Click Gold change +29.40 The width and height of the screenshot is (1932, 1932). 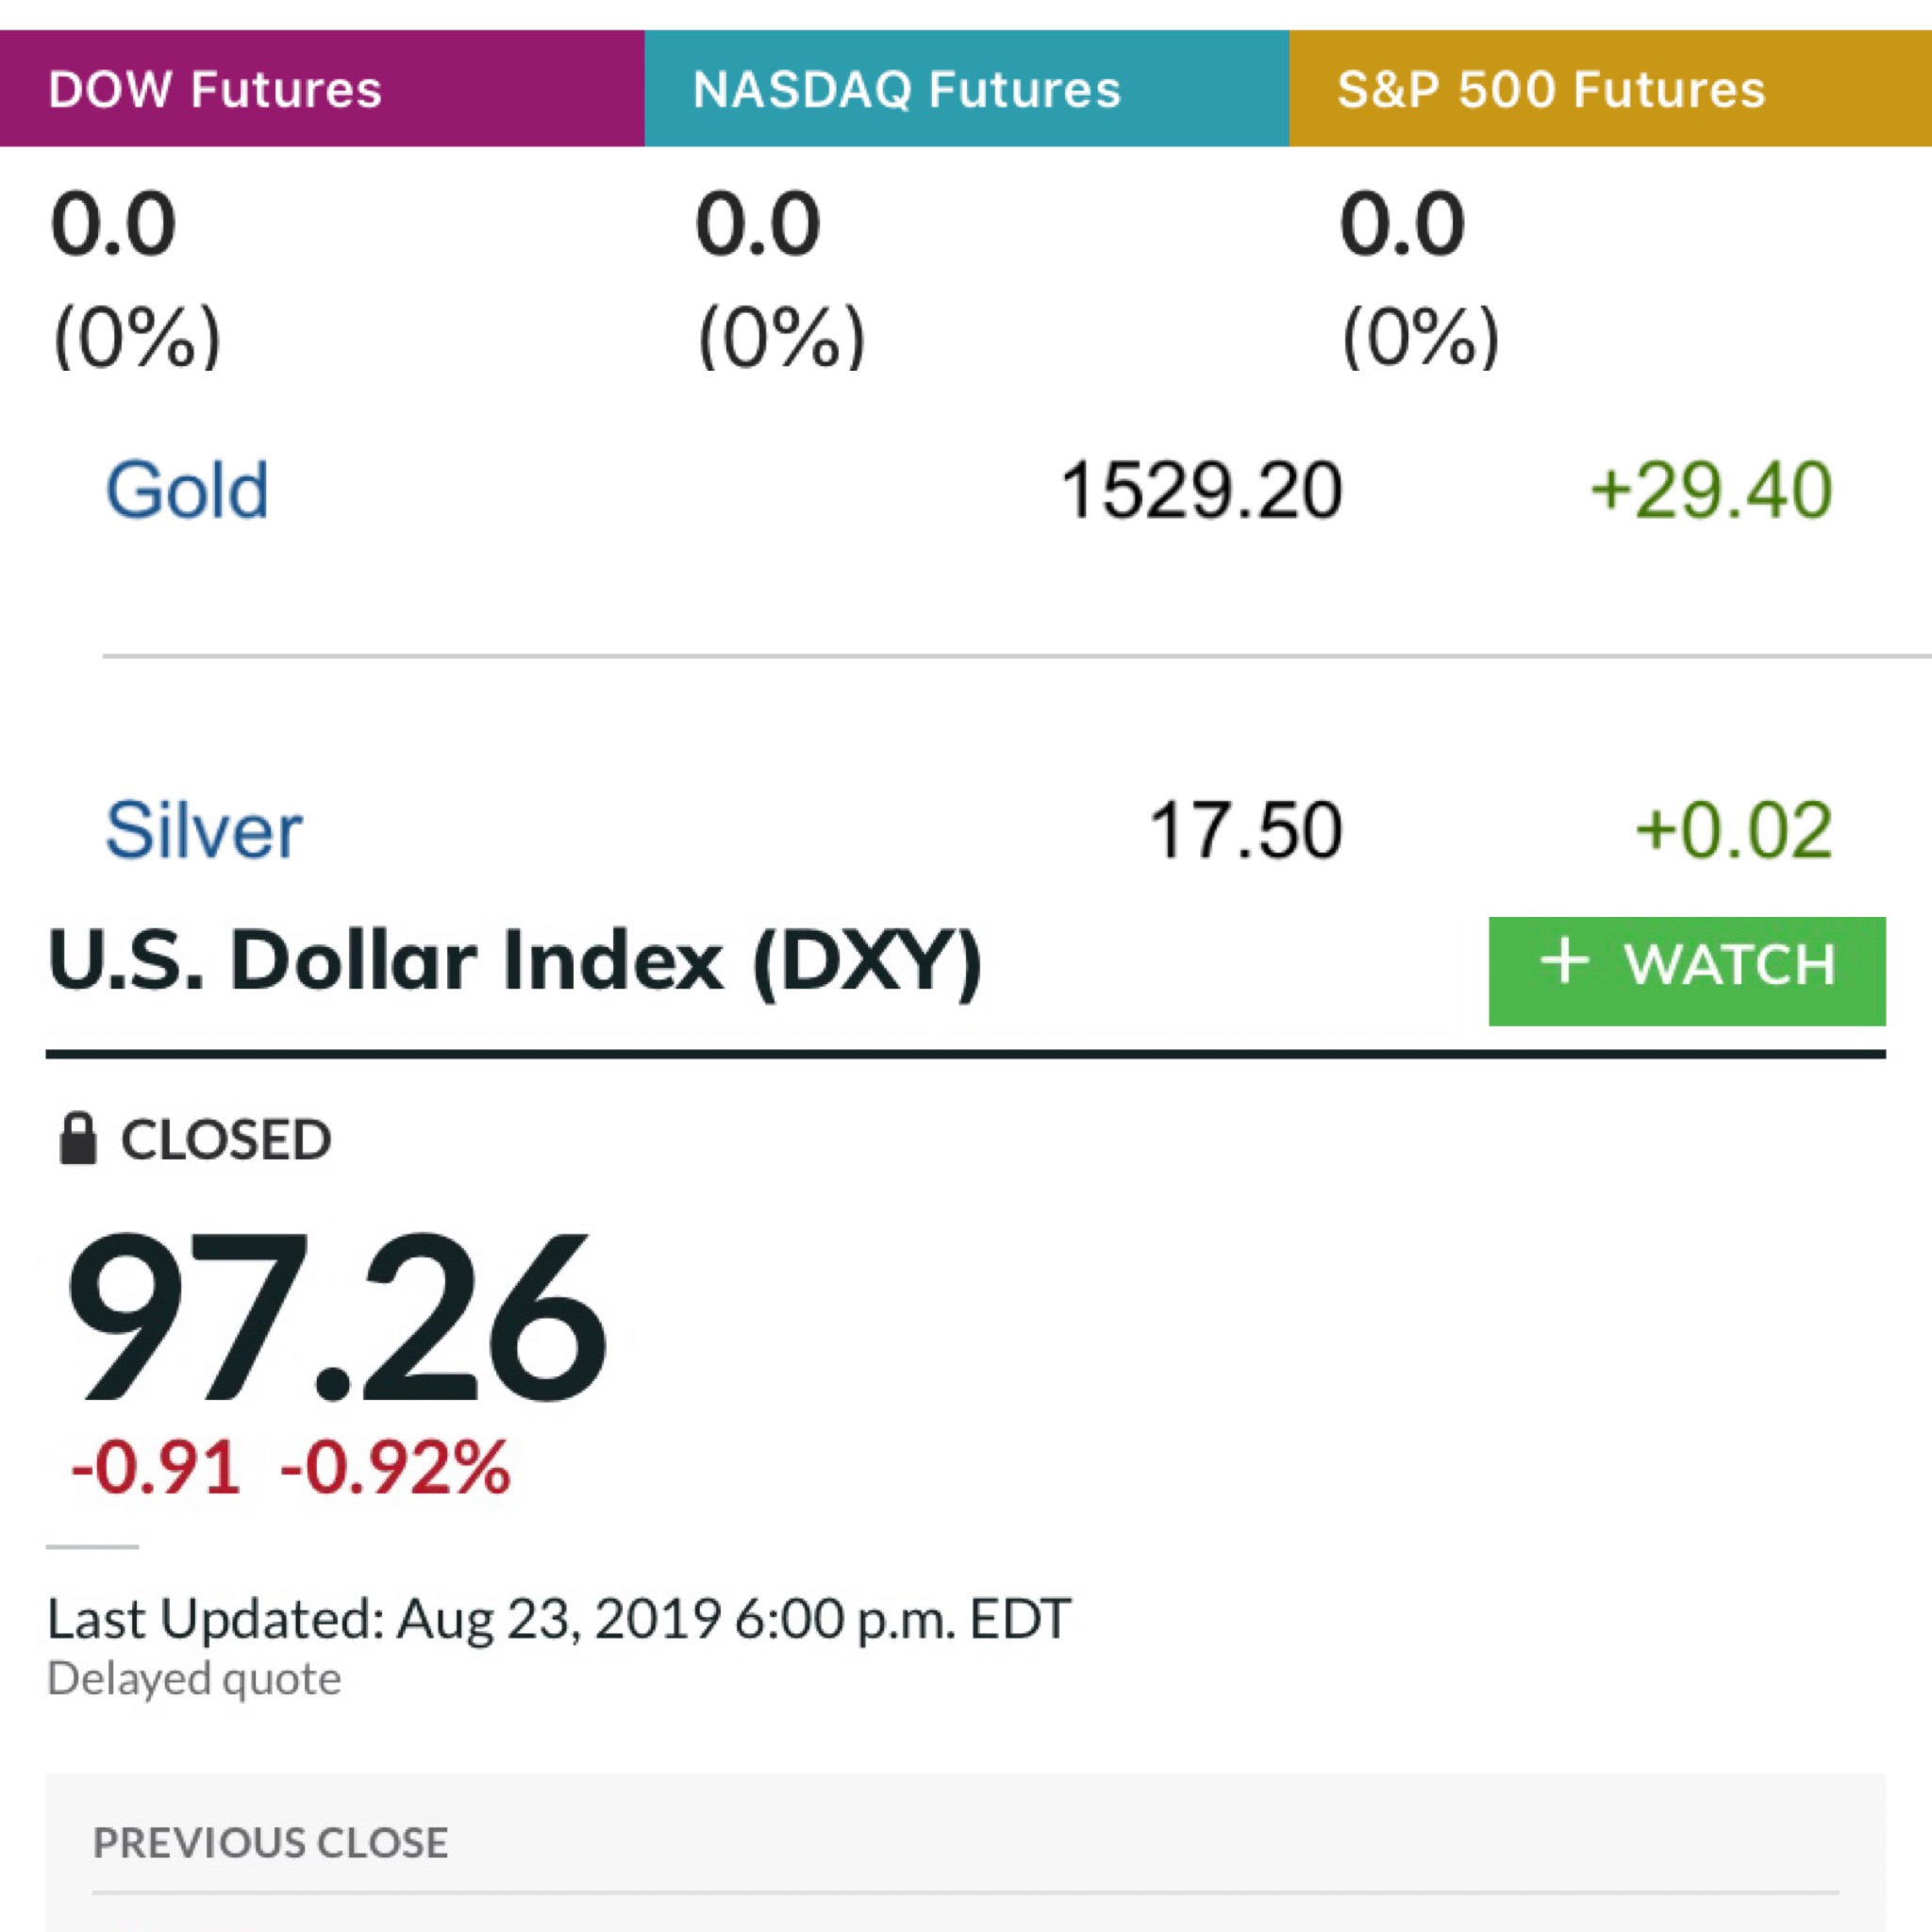[x=1711, y=490]
